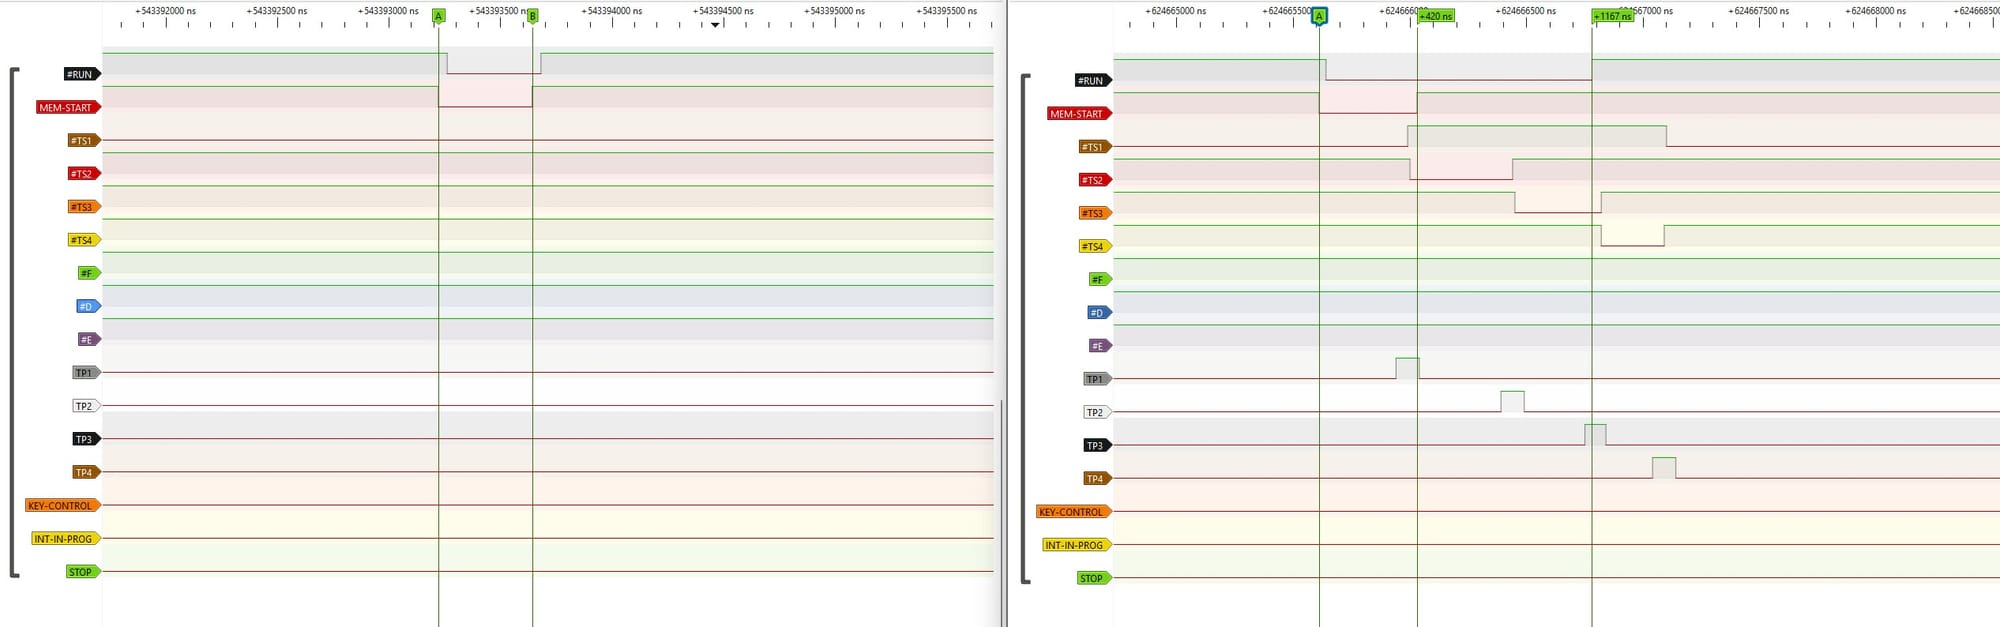Click the +543395000 ns ruler label
Viewport: 2000px width, 627px height.
[x=835, y=11]
